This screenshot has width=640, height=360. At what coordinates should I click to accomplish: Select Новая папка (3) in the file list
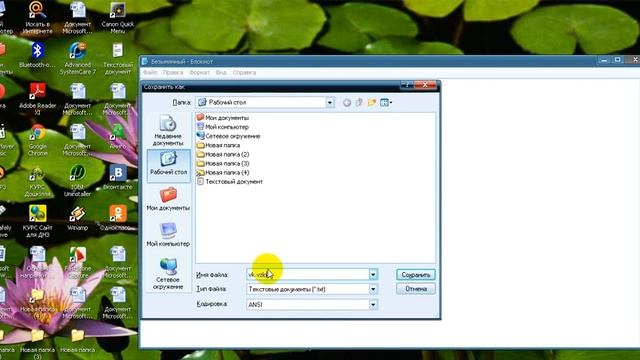(x=223, y=163)
